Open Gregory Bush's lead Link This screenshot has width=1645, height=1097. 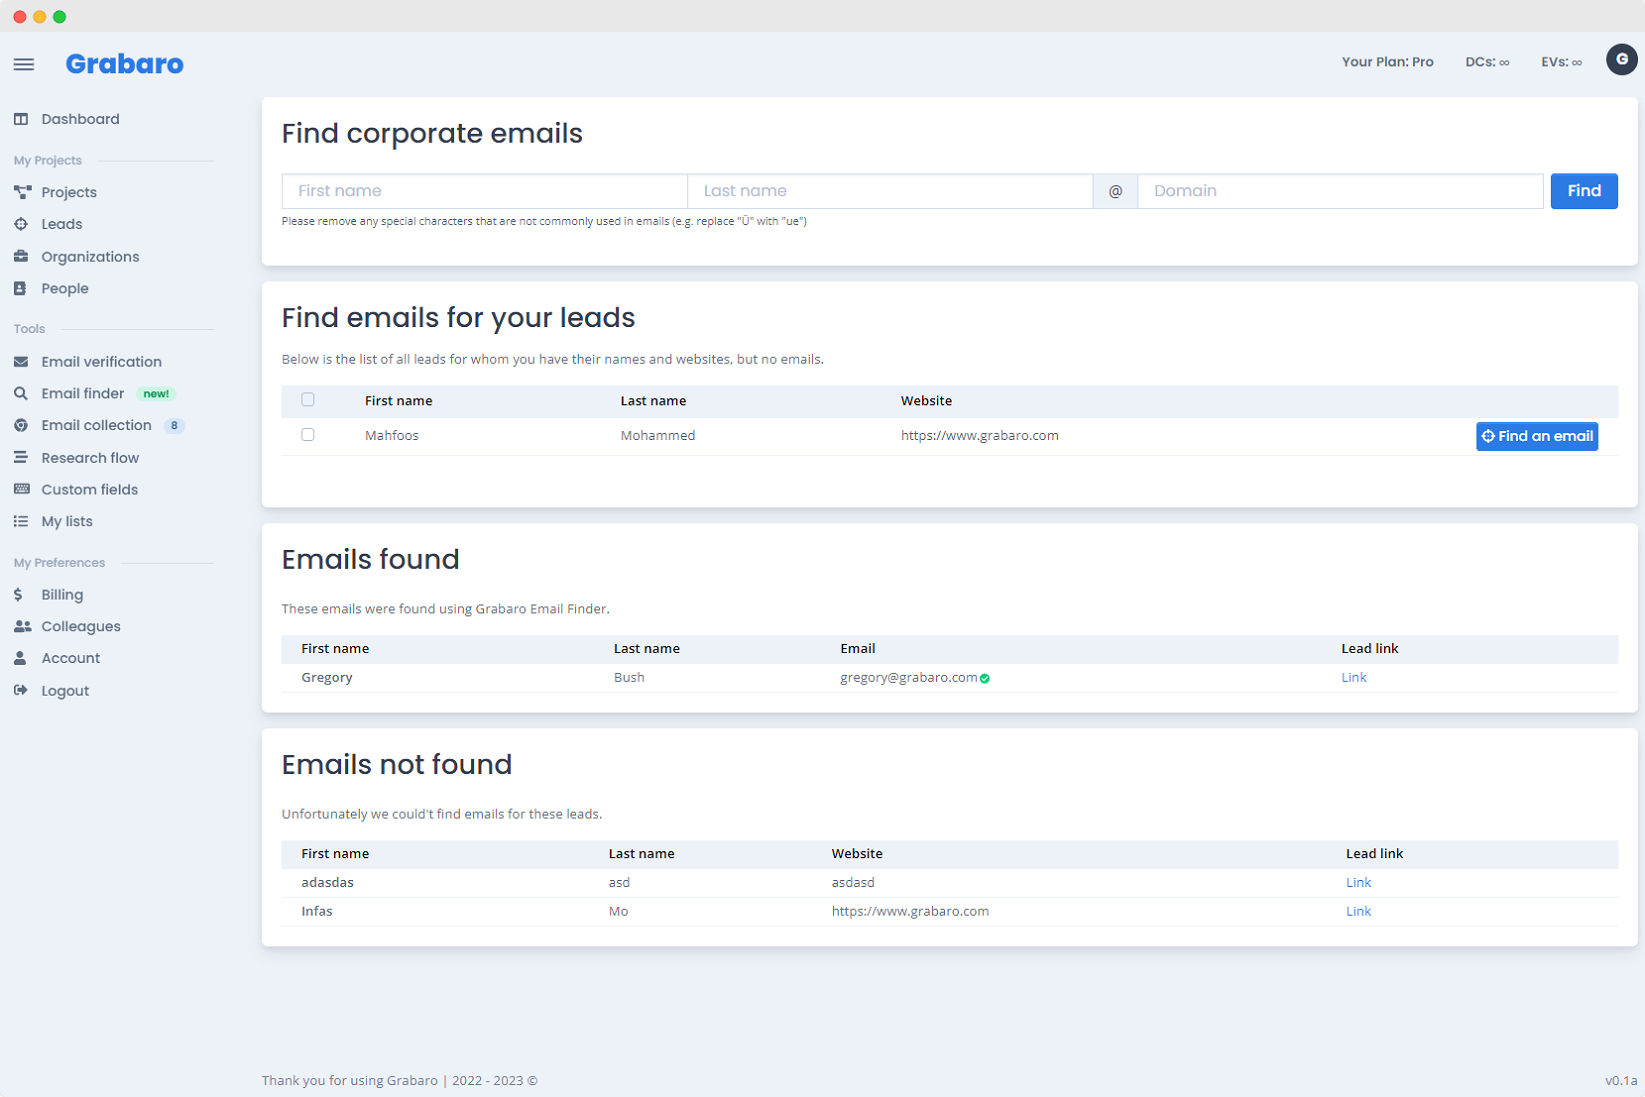pos(1353,678)
